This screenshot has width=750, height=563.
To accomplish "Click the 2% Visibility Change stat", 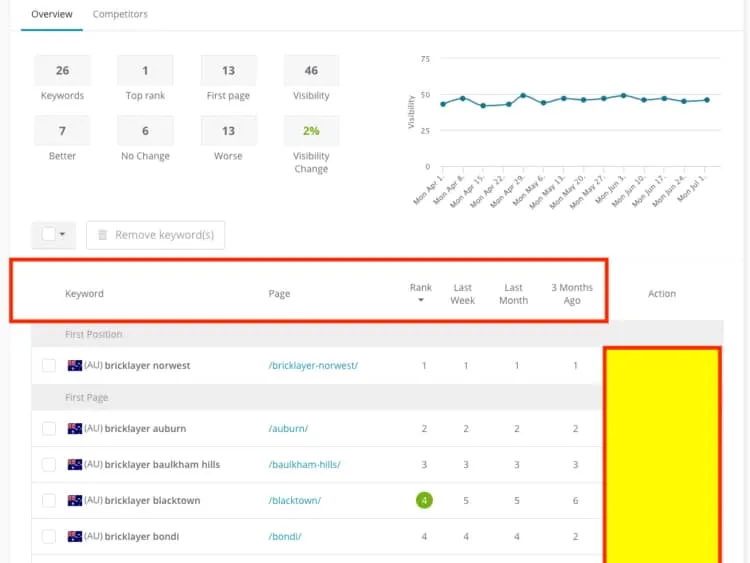I will tap(311, 131).
